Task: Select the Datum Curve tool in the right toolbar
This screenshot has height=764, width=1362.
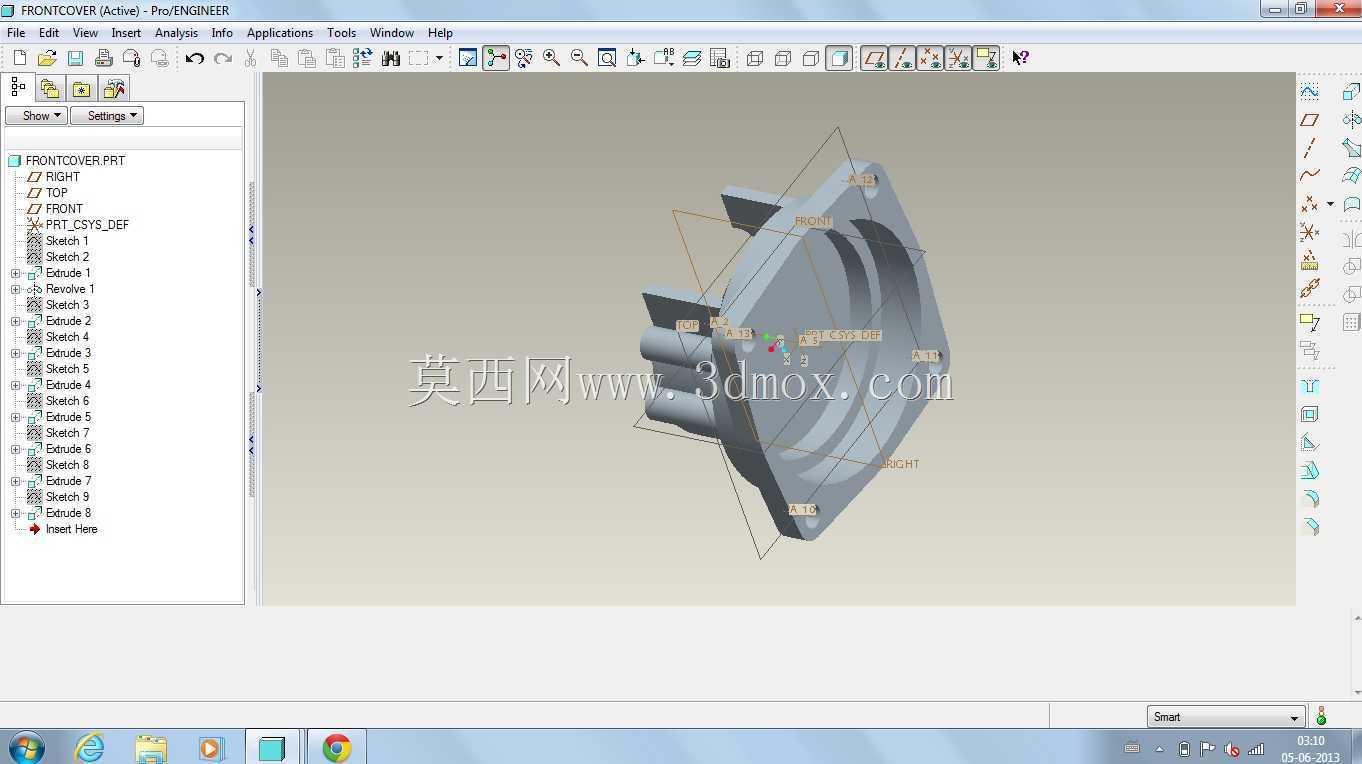Action: (1309, 175)
